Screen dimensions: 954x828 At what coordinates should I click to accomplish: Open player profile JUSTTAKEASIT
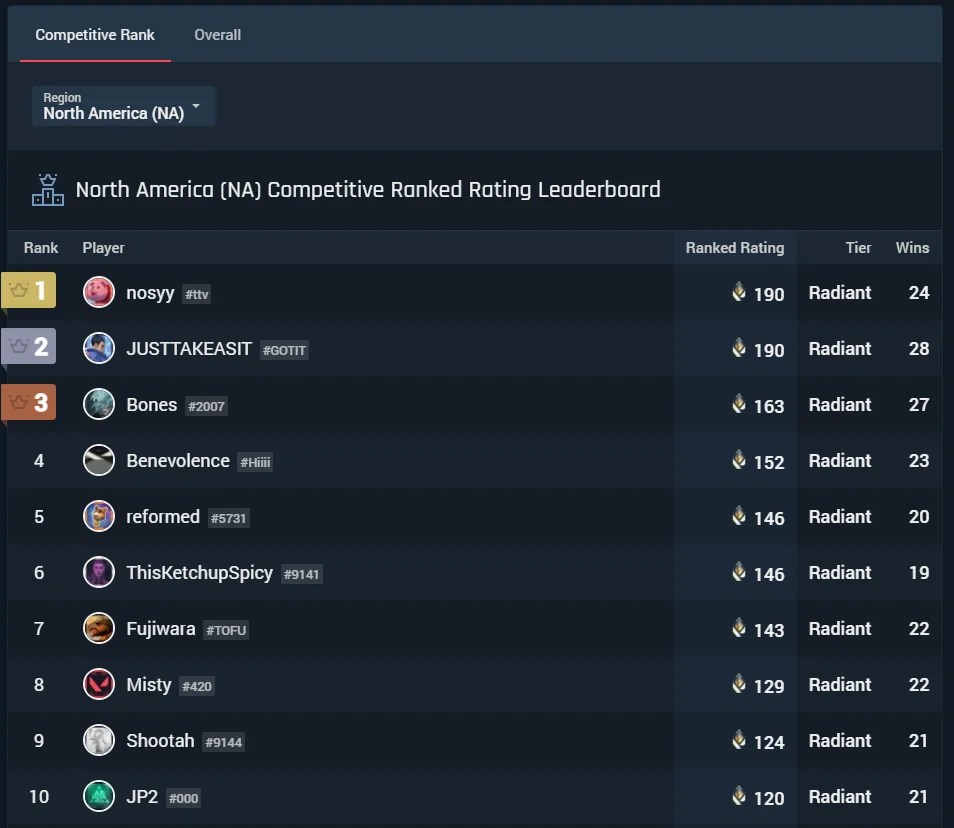point(189,349)
